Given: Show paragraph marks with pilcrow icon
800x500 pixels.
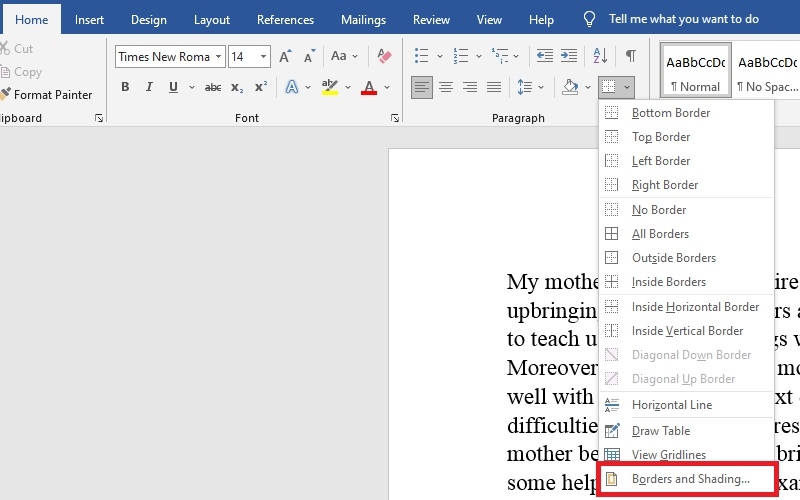Looking at the screenshot, I should coord(630,56).
